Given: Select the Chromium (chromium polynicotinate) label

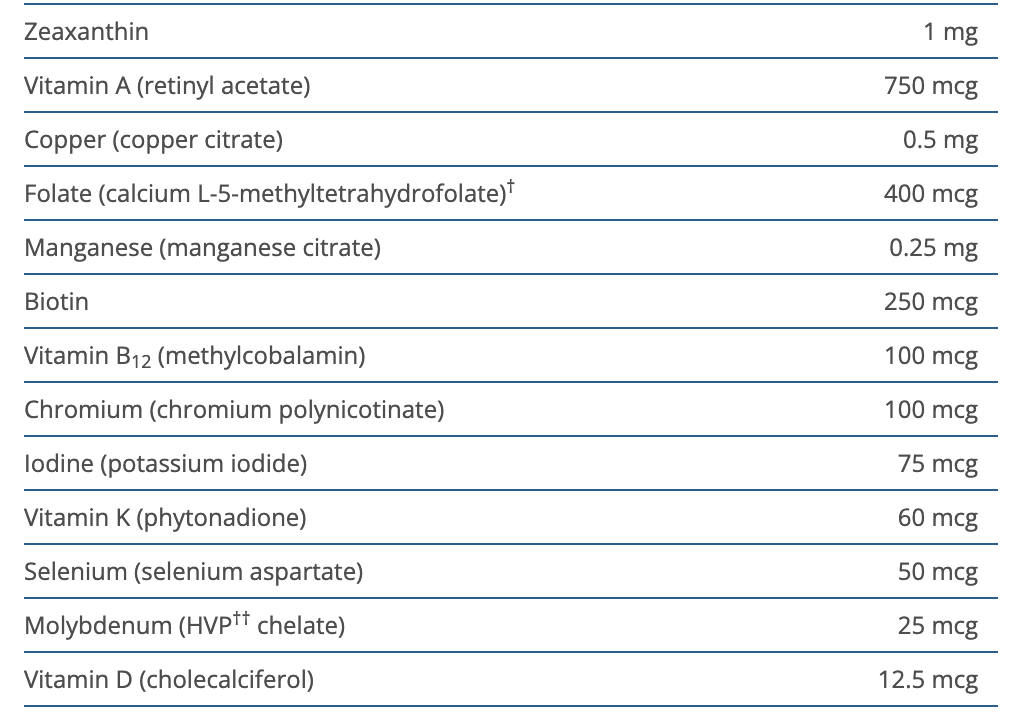Looking at the screenshot, I should (234, 410).
